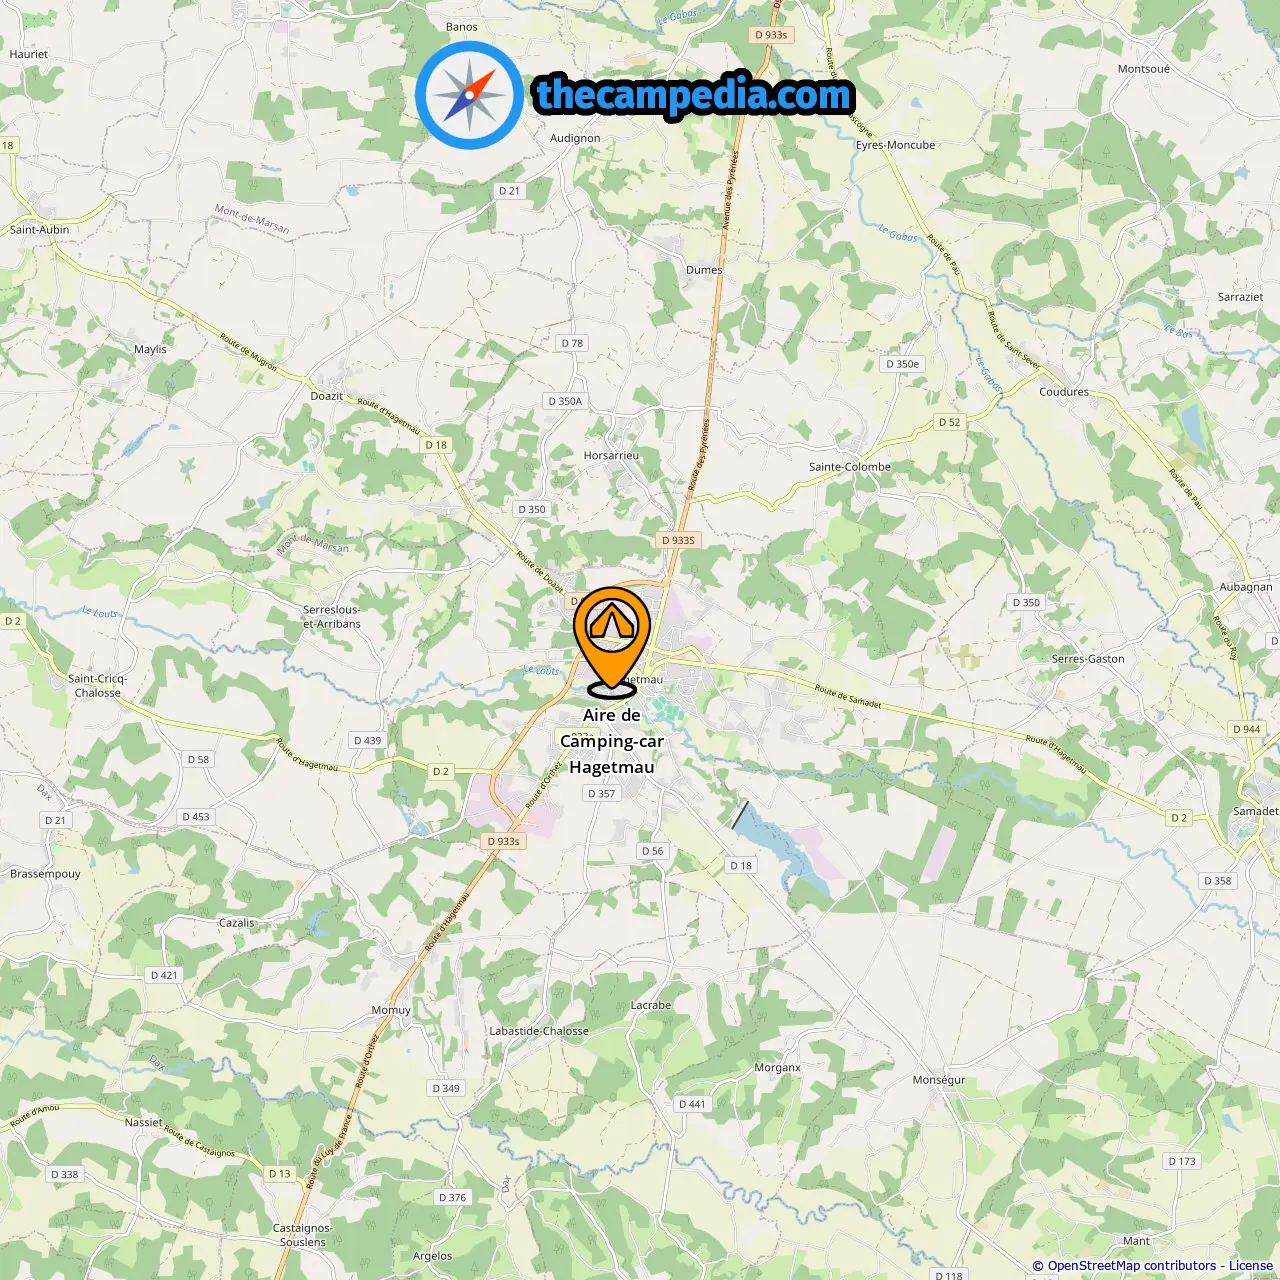Select the D 439 road shield
This screenshot has height=1280, width=1280.
point(368,741)
